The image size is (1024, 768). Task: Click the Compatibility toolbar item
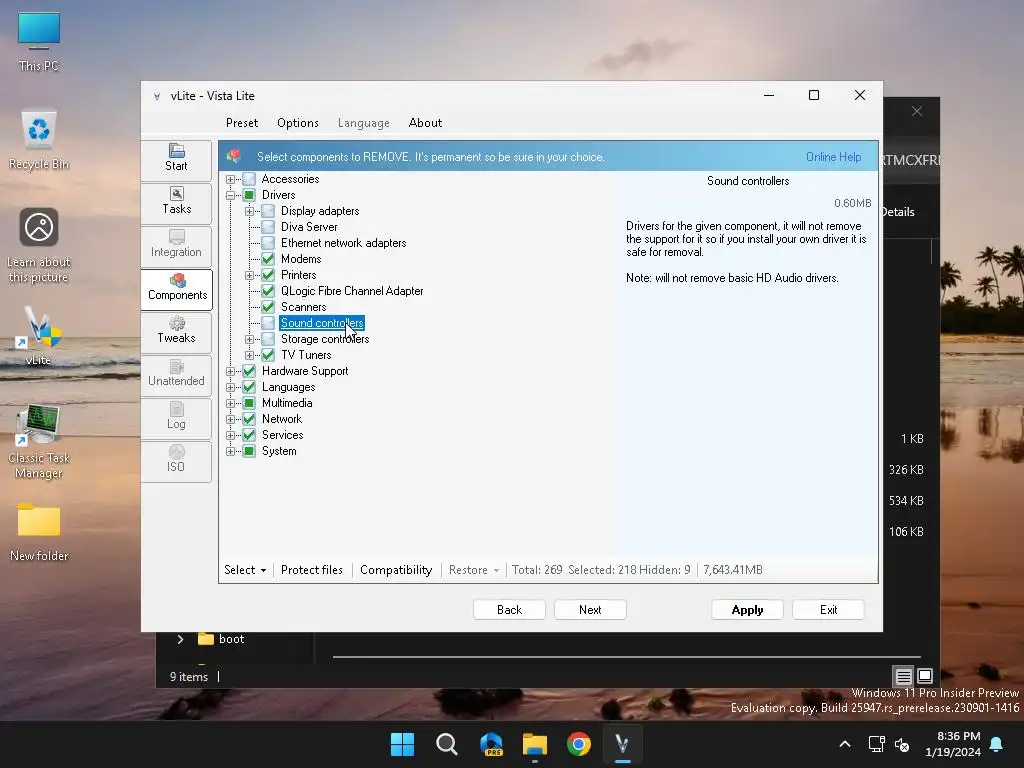pos(396,569)
